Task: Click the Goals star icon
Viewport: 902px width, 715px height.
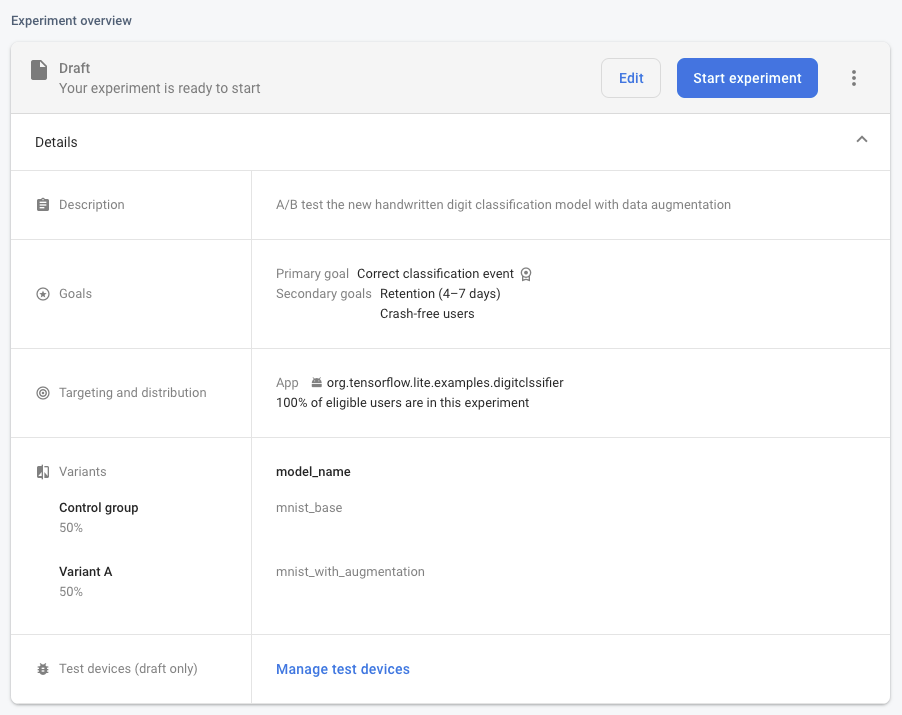Action: [43, 294]
